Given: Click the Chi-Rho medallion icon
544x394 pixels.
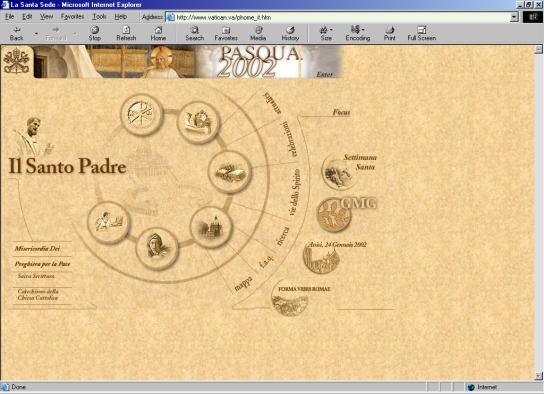Looking at the screenshot, I should tap(141, 114).
